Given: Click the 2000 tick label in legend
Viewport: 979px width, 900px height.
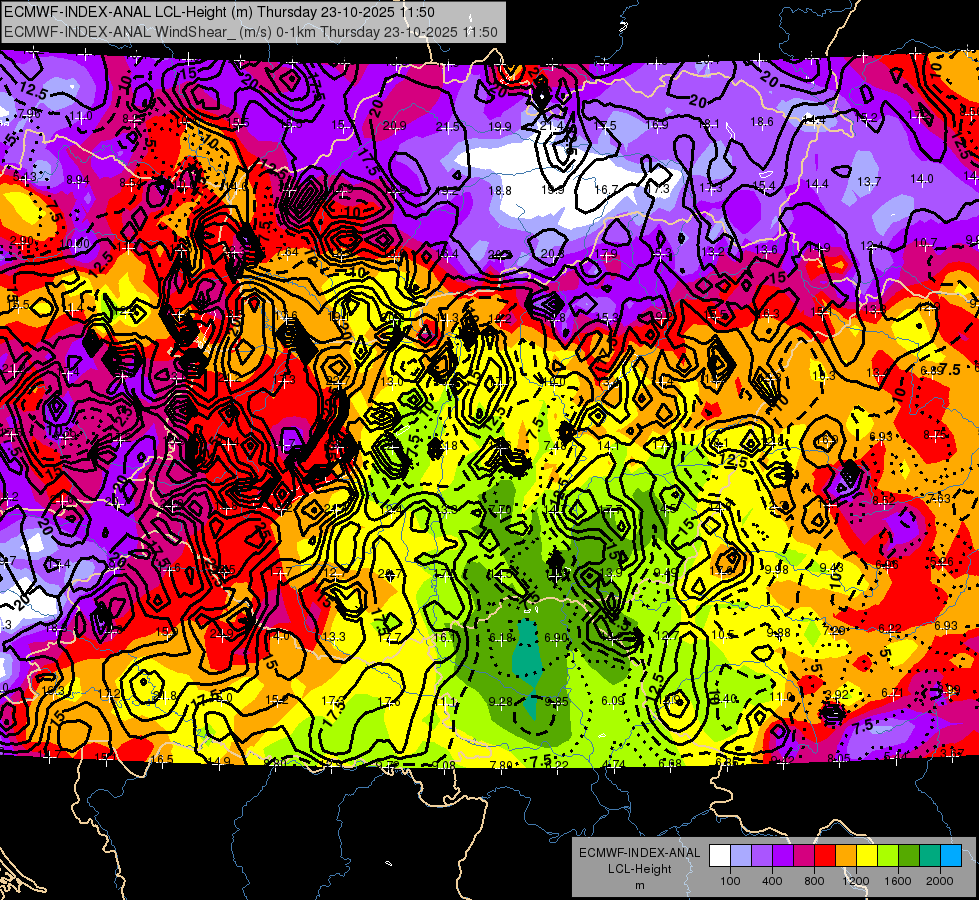Looking at the screenshot, I should (x=940, y=881).
